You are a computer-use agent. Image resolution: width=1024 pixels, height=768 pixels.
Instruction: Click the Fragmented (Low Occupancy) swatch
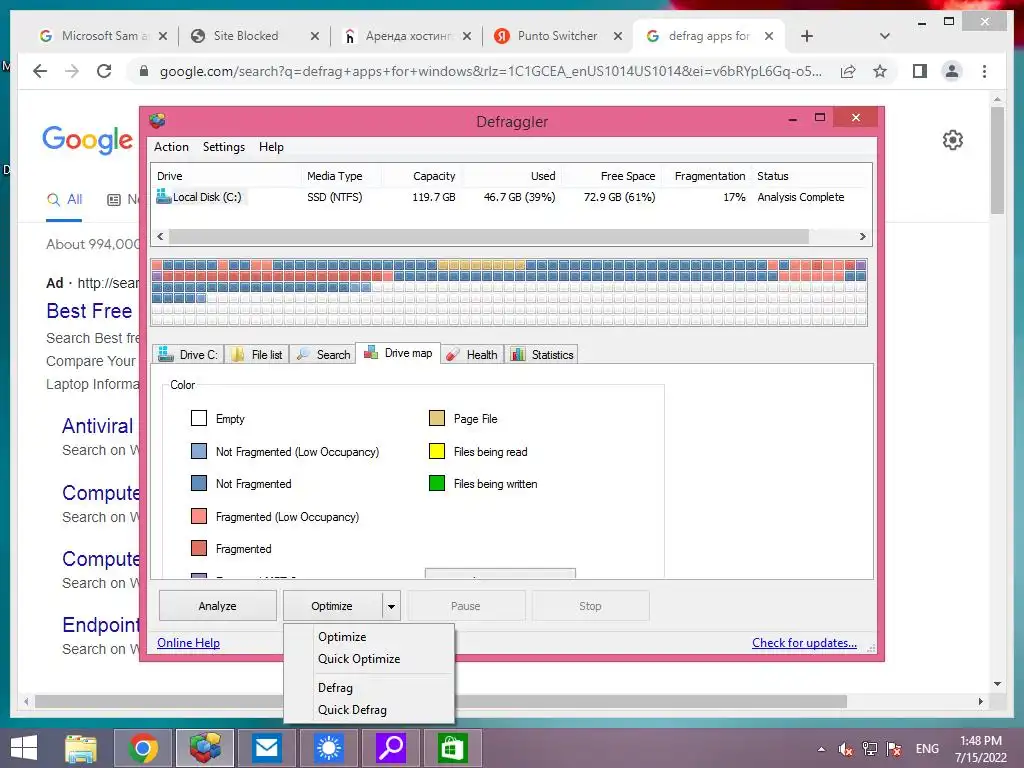[x=199, y=516]
